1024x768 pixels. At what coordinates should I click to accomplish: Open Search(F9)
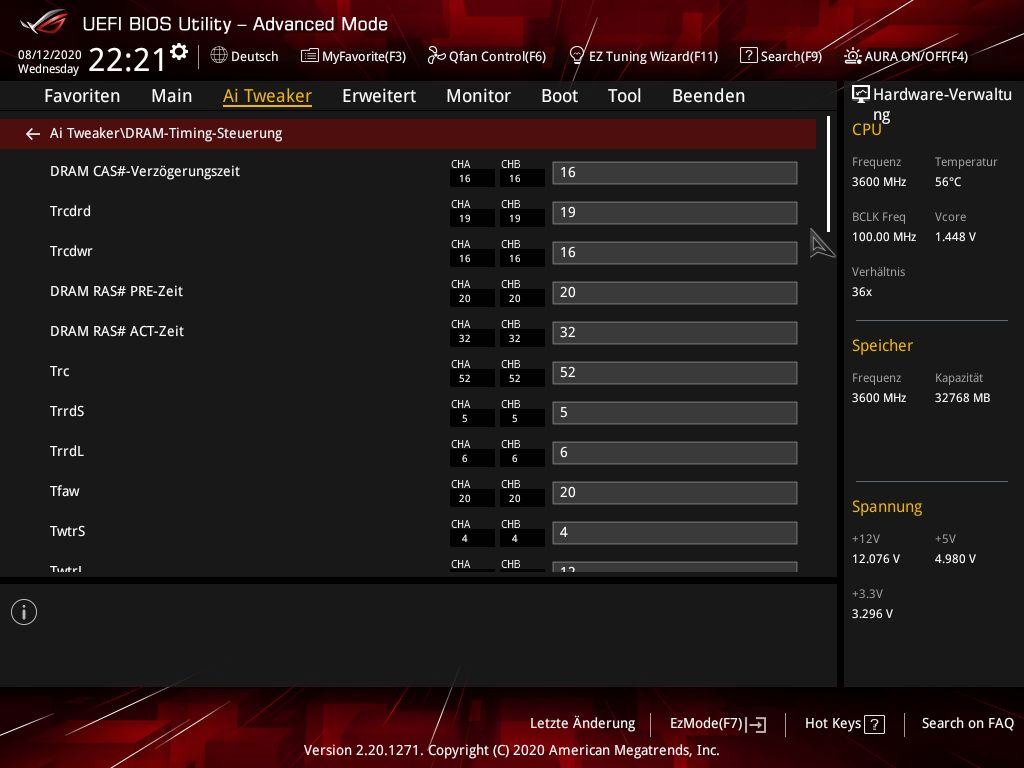coord(780,56)
